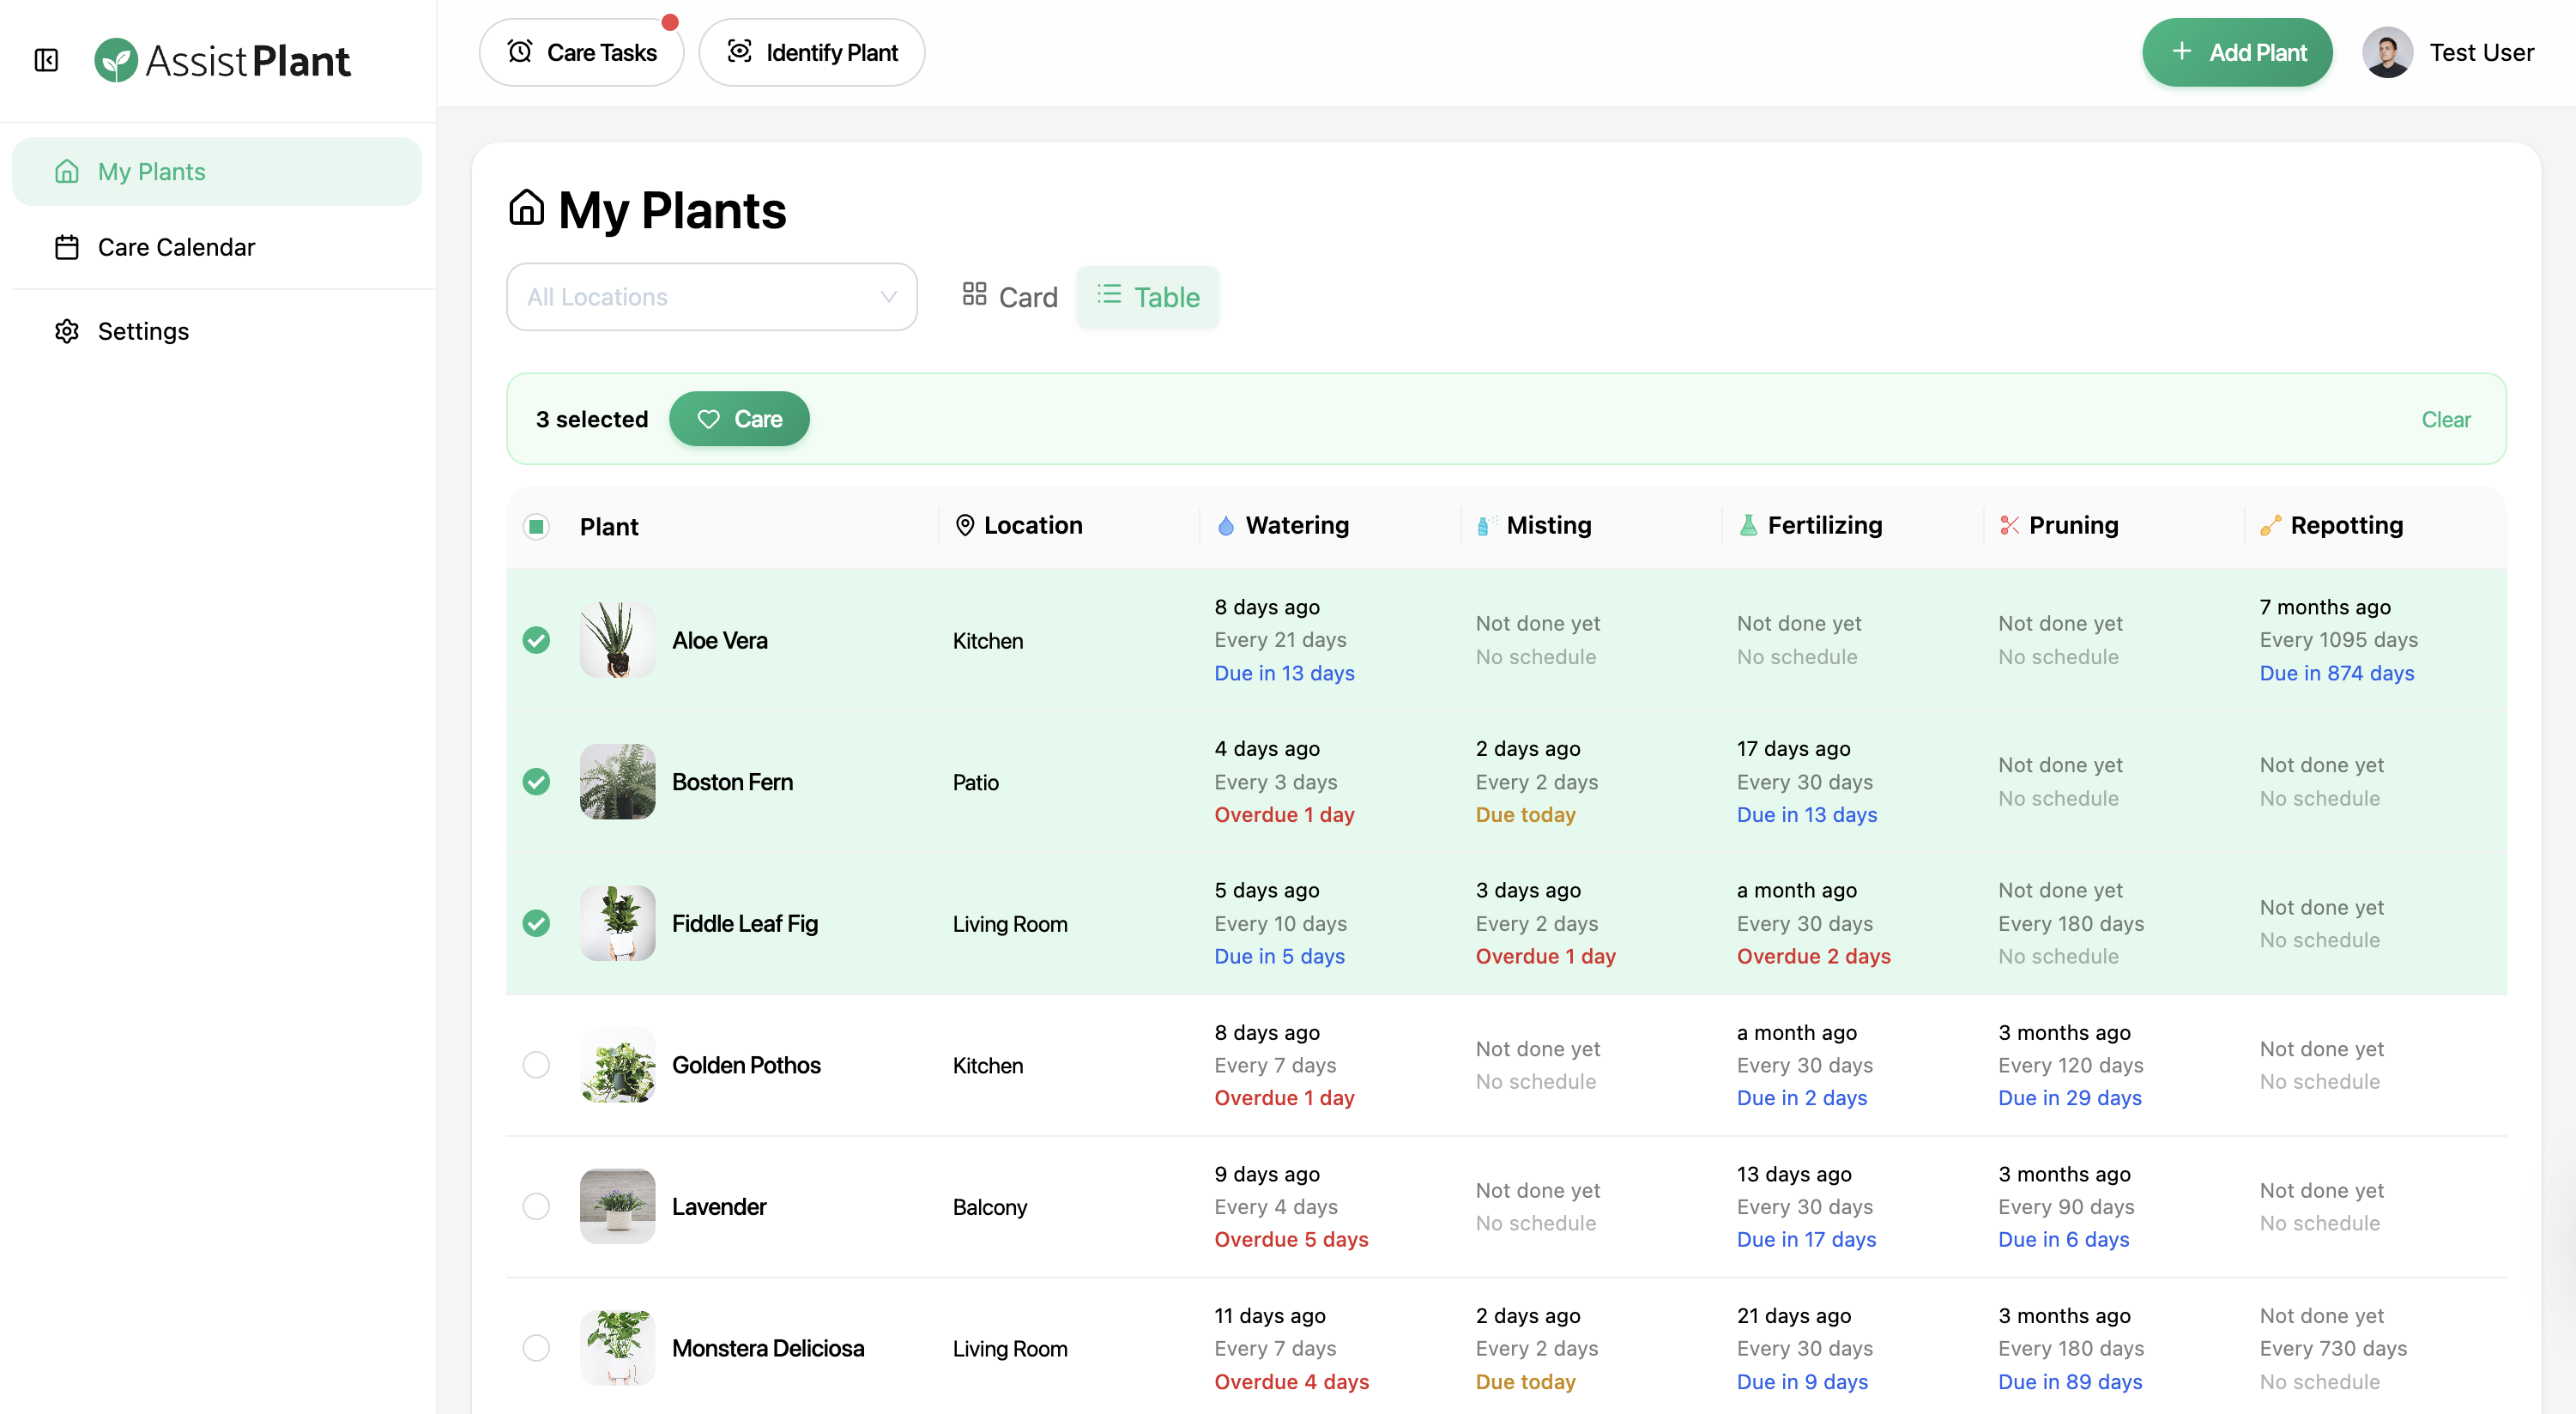This screenshot has height=1414, width=2576.
Task: Toggle the select-all header checkbox
Action: click(x=536, y=527)
